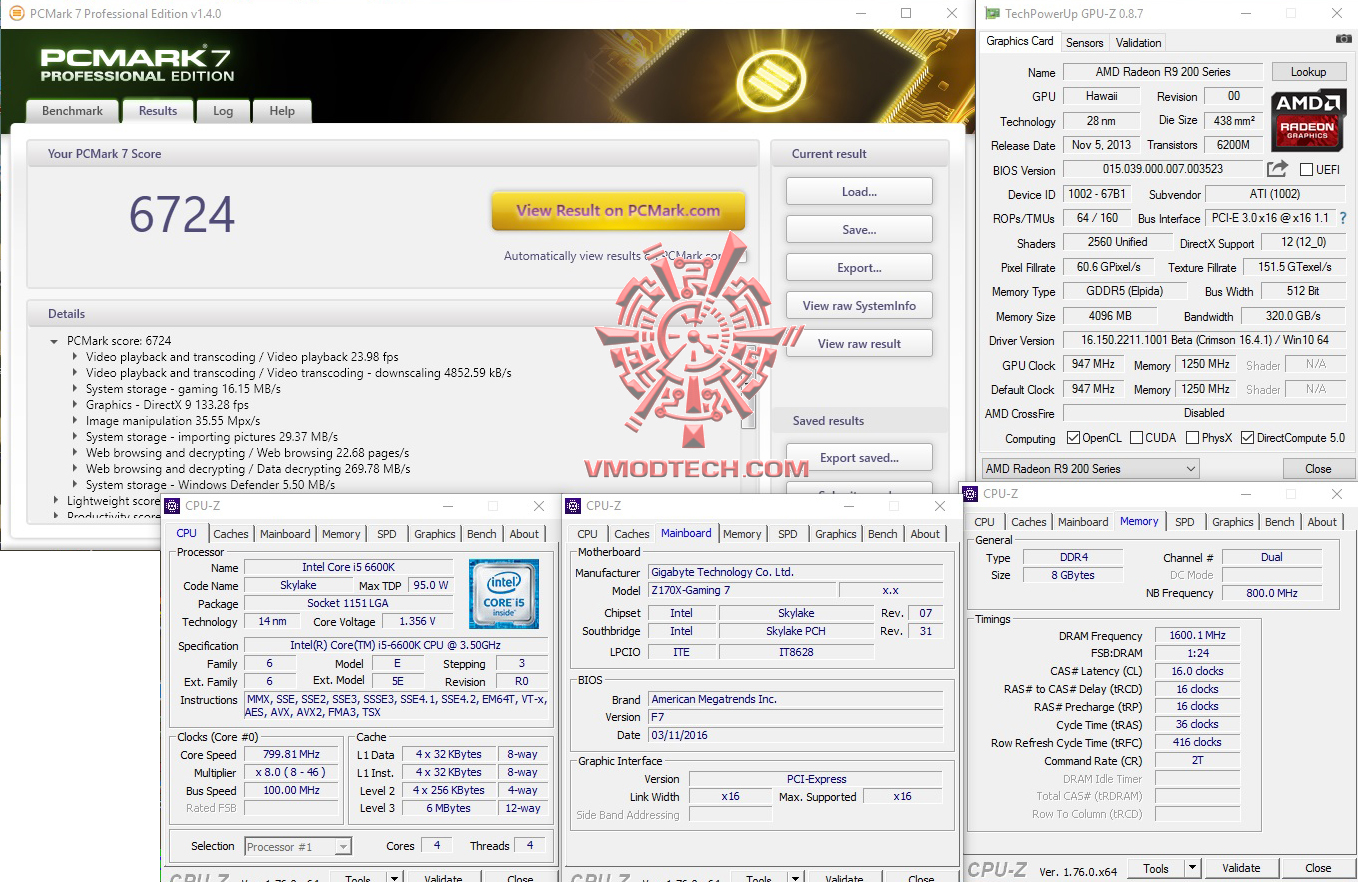This screenshot has width=1358, height=882.
Task: Expand the Data decrypting 269.78 MB/s row
Action: tap(74, 469)
